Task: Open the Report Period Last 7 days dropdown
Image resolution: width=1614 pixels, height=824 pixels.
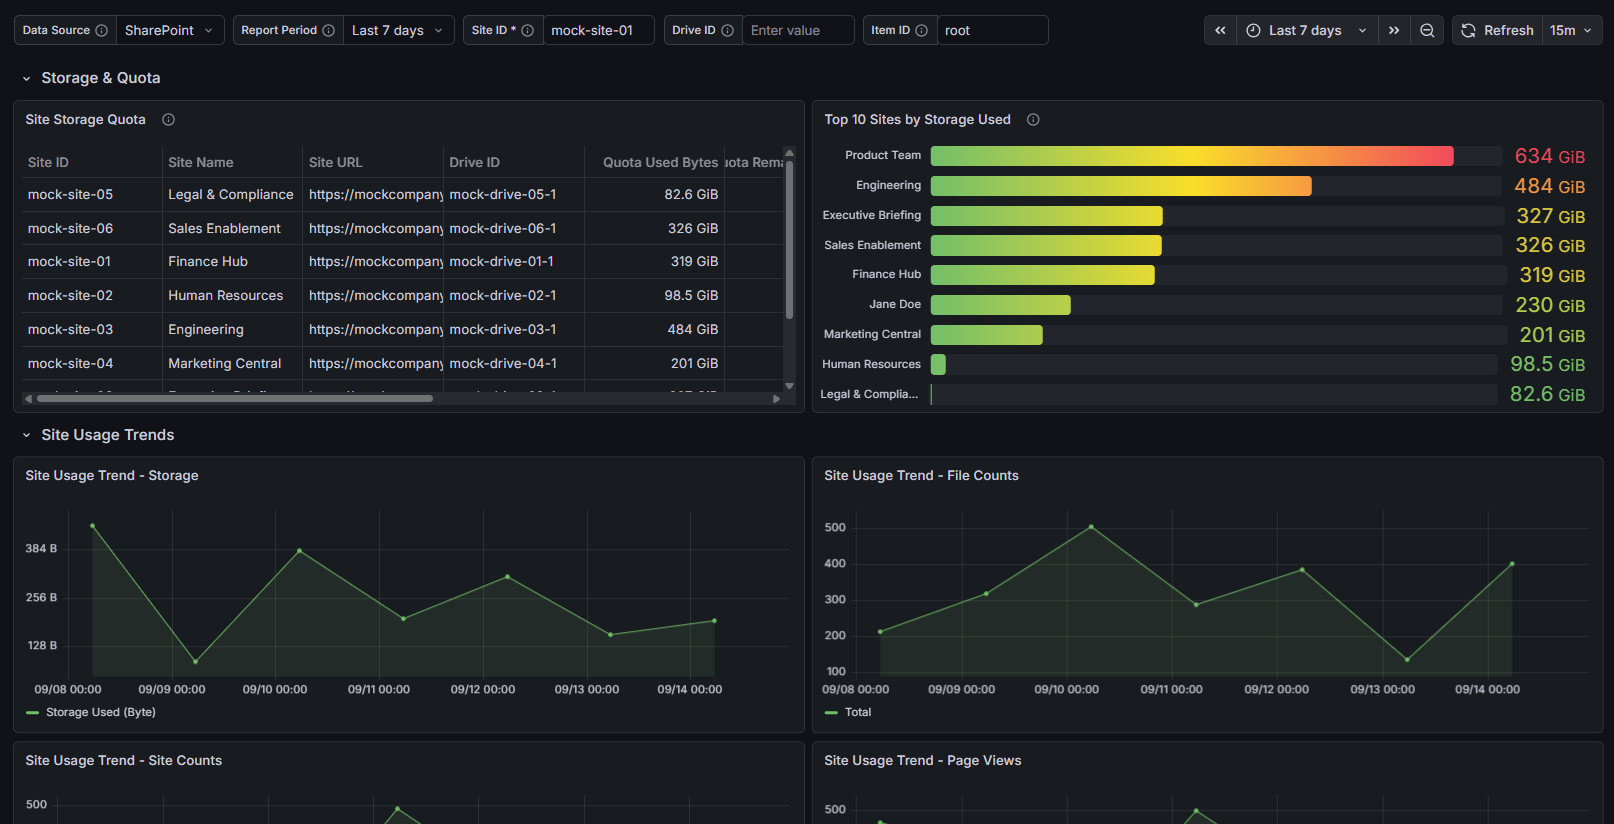Action: (398, 30)
